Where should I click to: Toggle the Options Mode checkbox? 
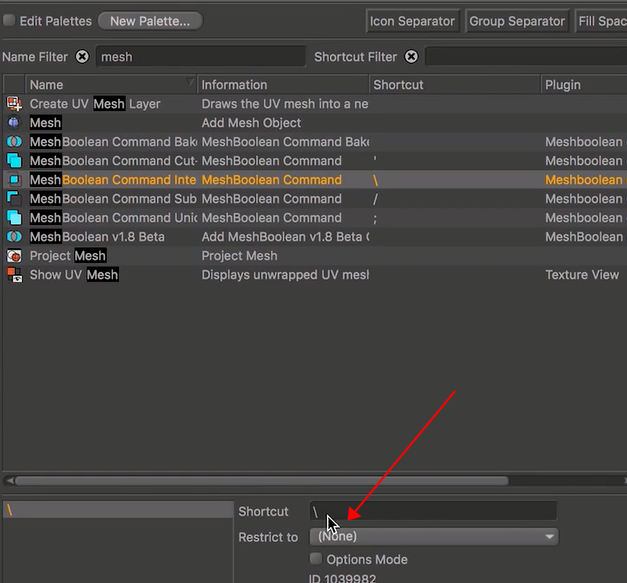coord(316,559)
